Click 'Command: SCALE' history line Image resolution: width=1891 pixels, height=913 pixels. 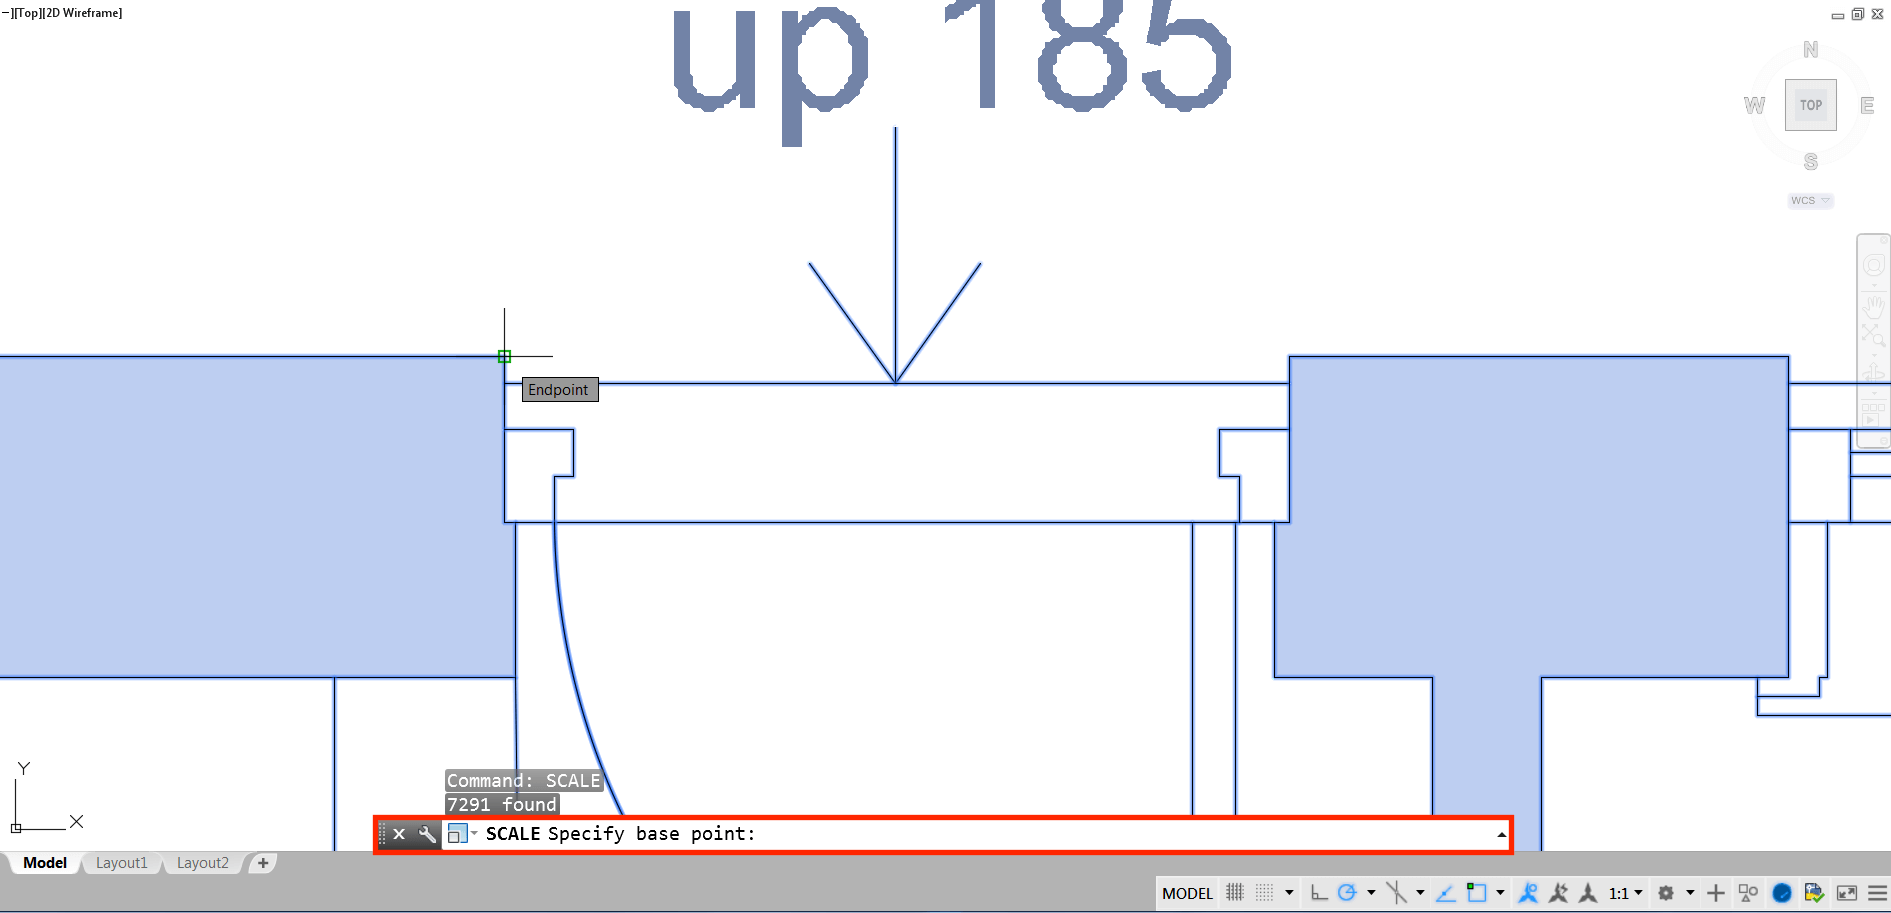tap(523, 780)
